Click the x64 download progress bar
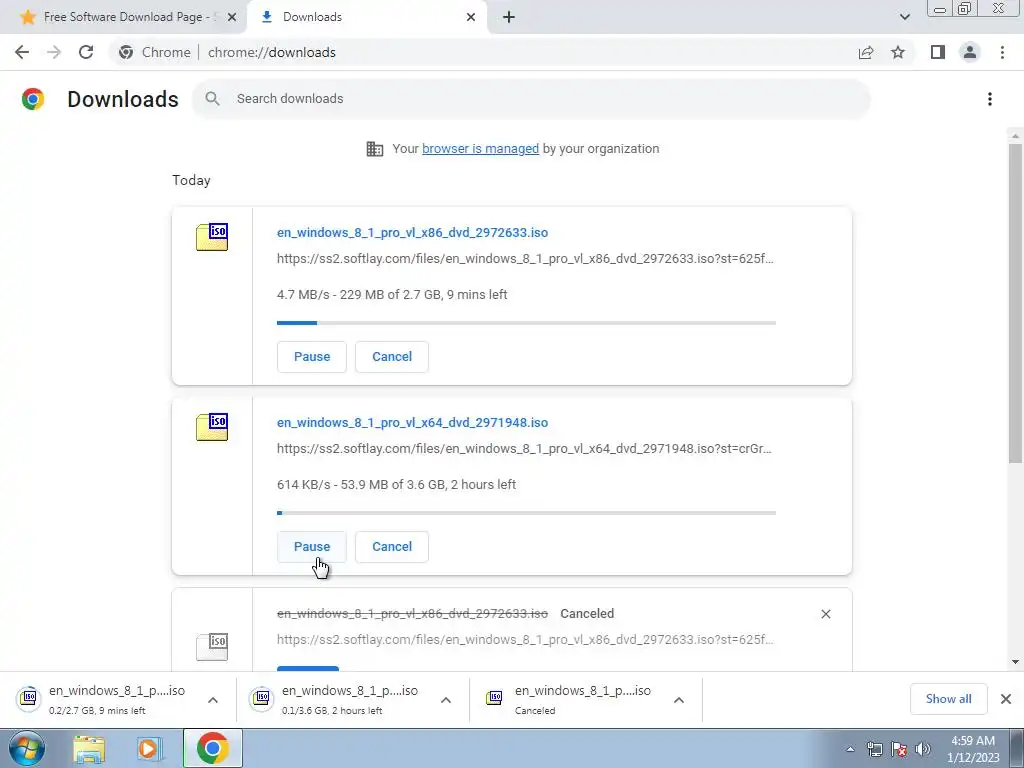Screen dimensions: 1024x768 (526, 513)
